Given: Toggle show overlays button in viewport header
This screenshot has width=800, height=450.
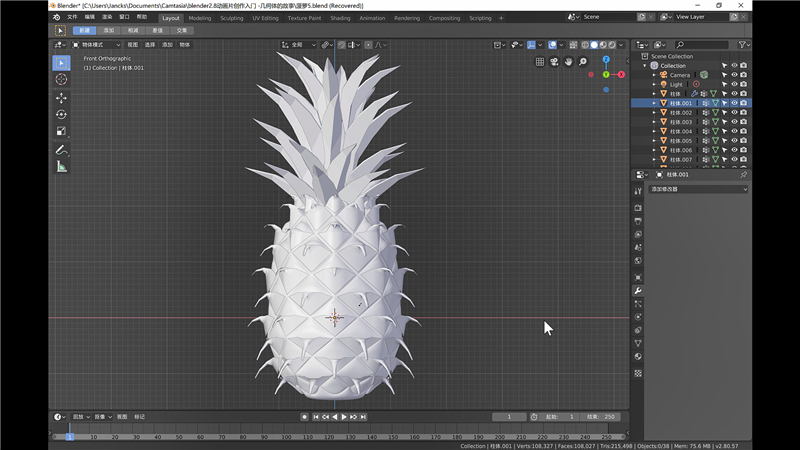Looking at the screenshot, I should [x=552, y=45].
